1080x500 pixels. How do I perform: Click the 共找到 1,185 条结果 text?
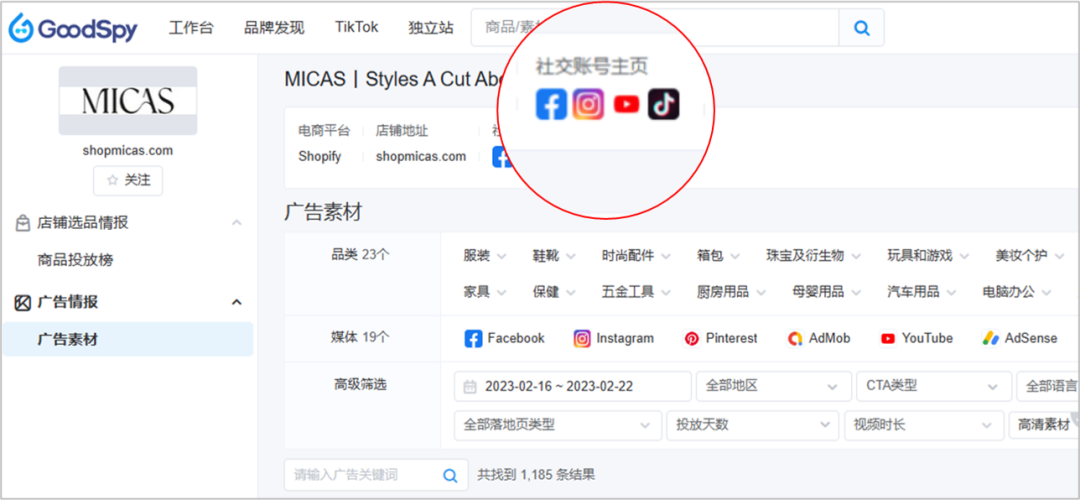pos(536,475)
